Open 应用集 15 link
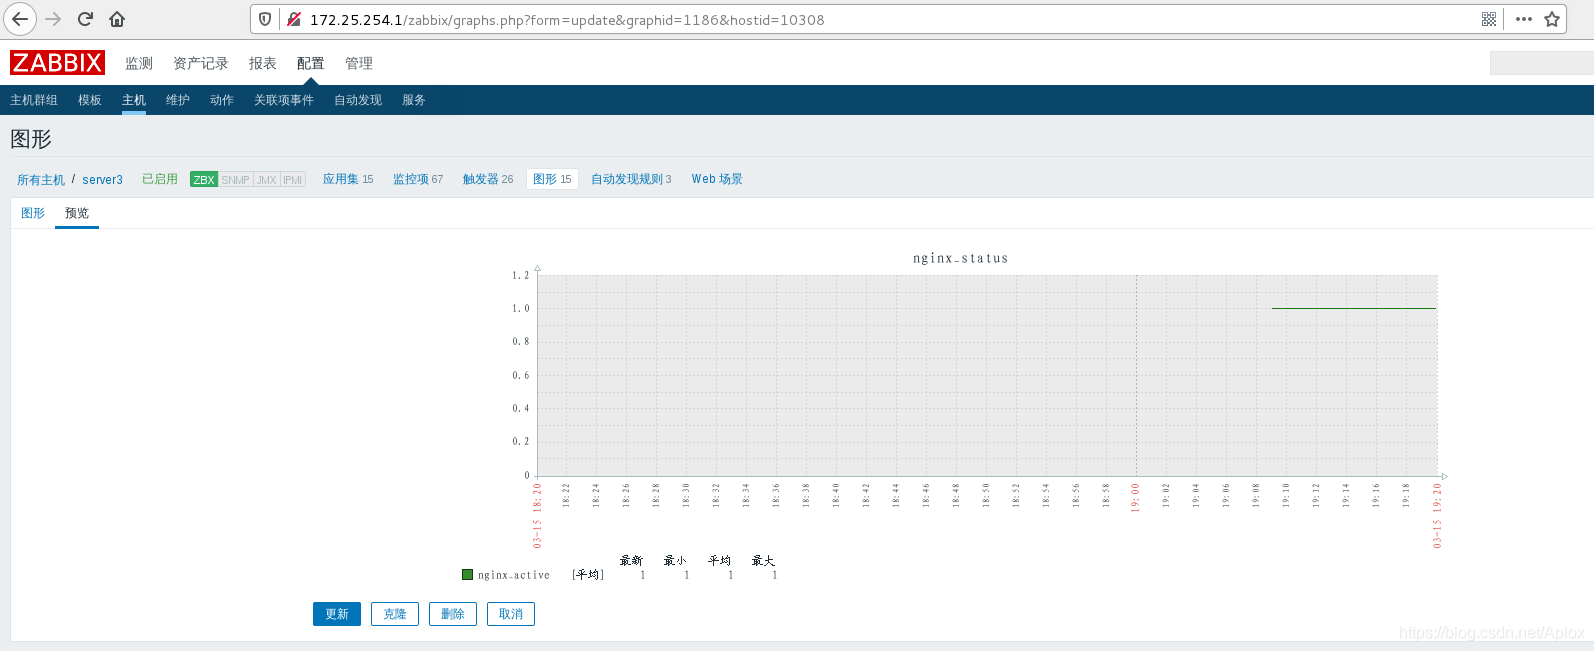Viewport: 1594px width, 651px height. pyautogui.click(x=348, y=179)
